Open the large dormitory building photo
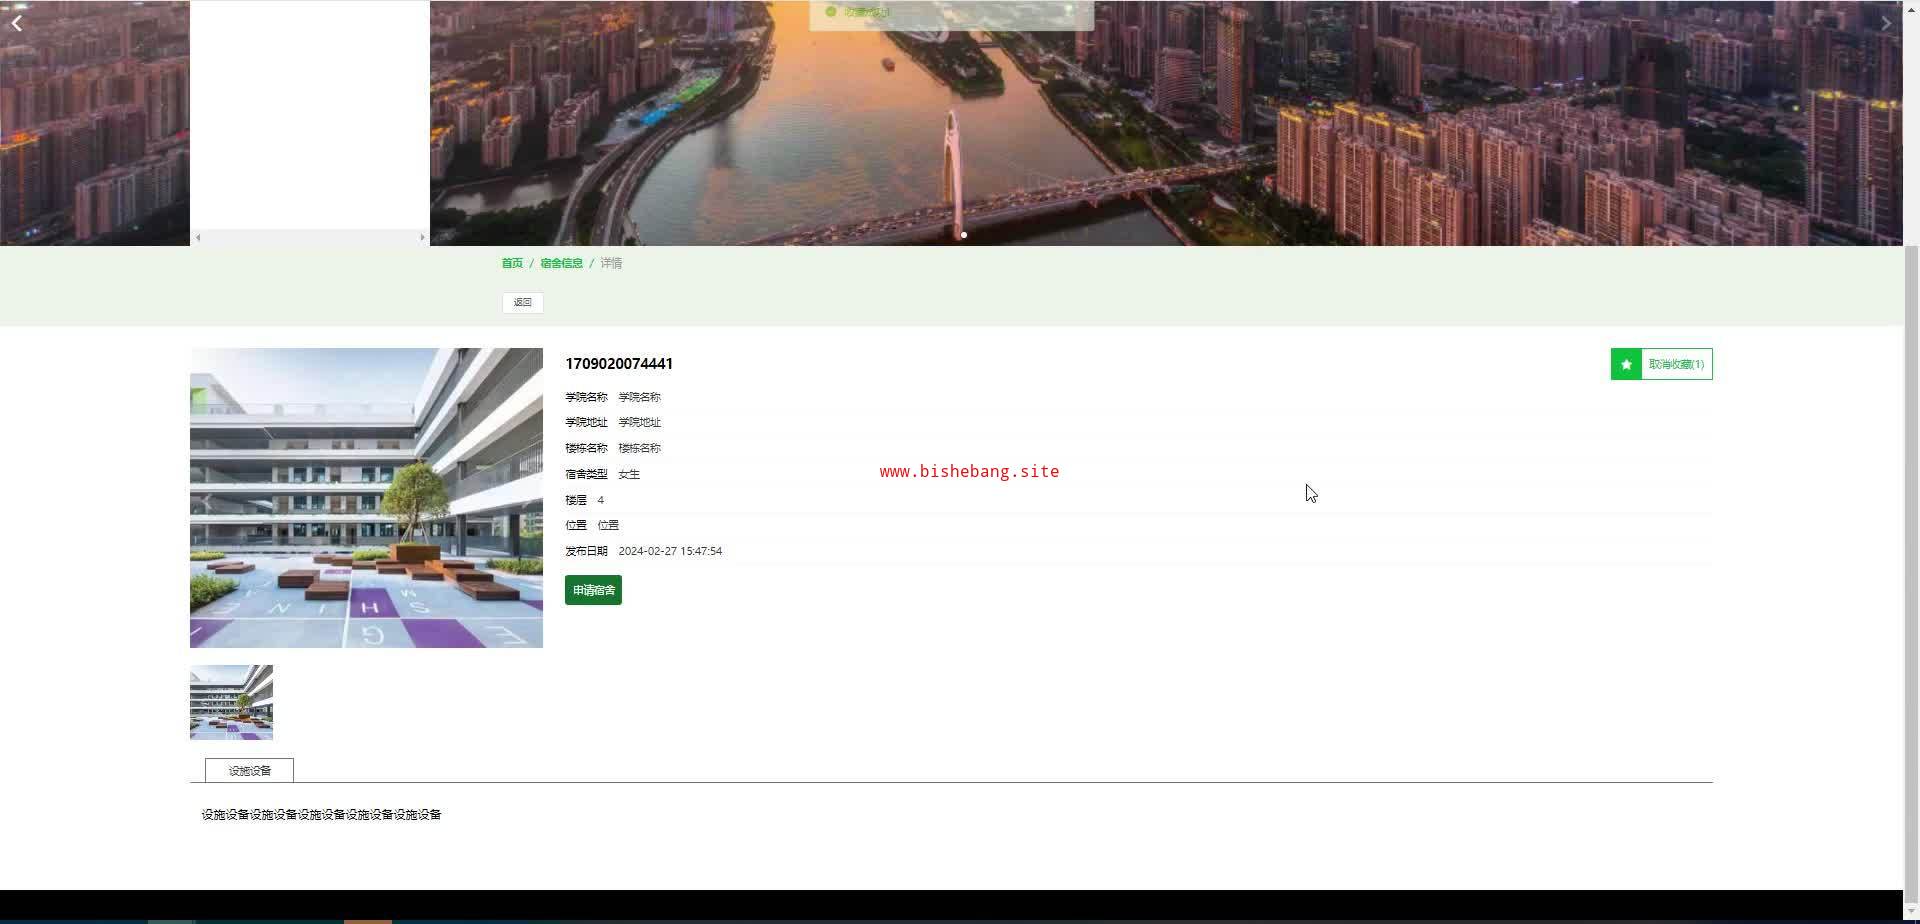 366,498
